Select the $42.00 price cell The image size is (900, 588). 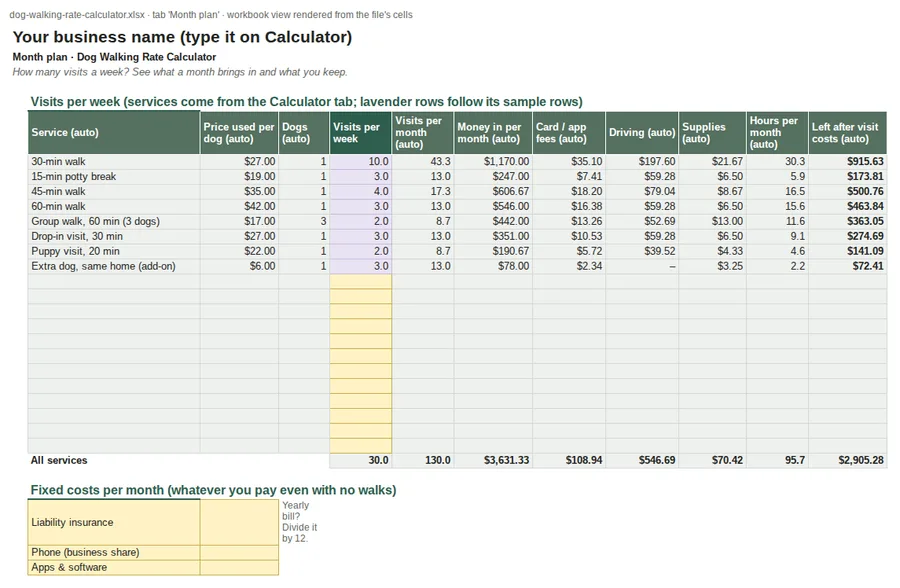[239, 207]
